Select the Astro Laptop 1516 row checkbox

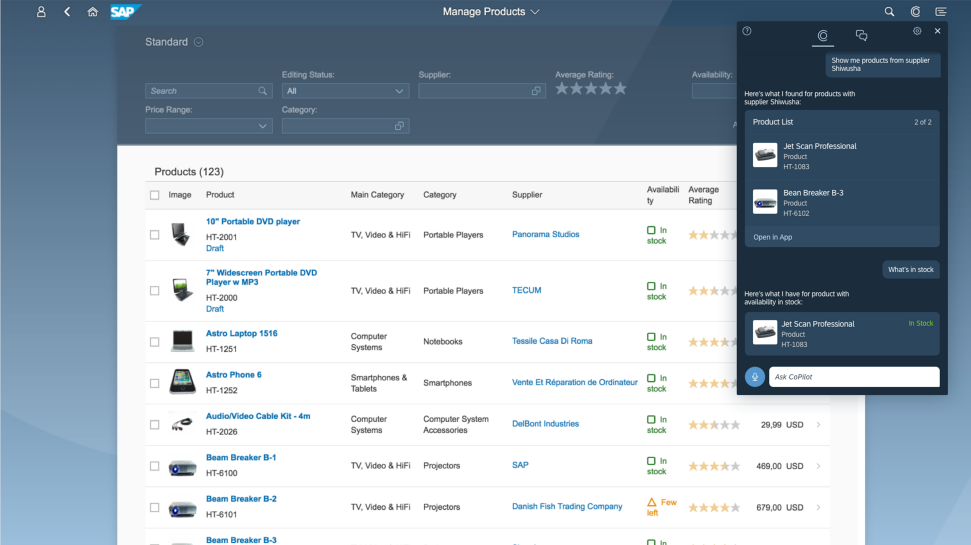click(154, 342)
